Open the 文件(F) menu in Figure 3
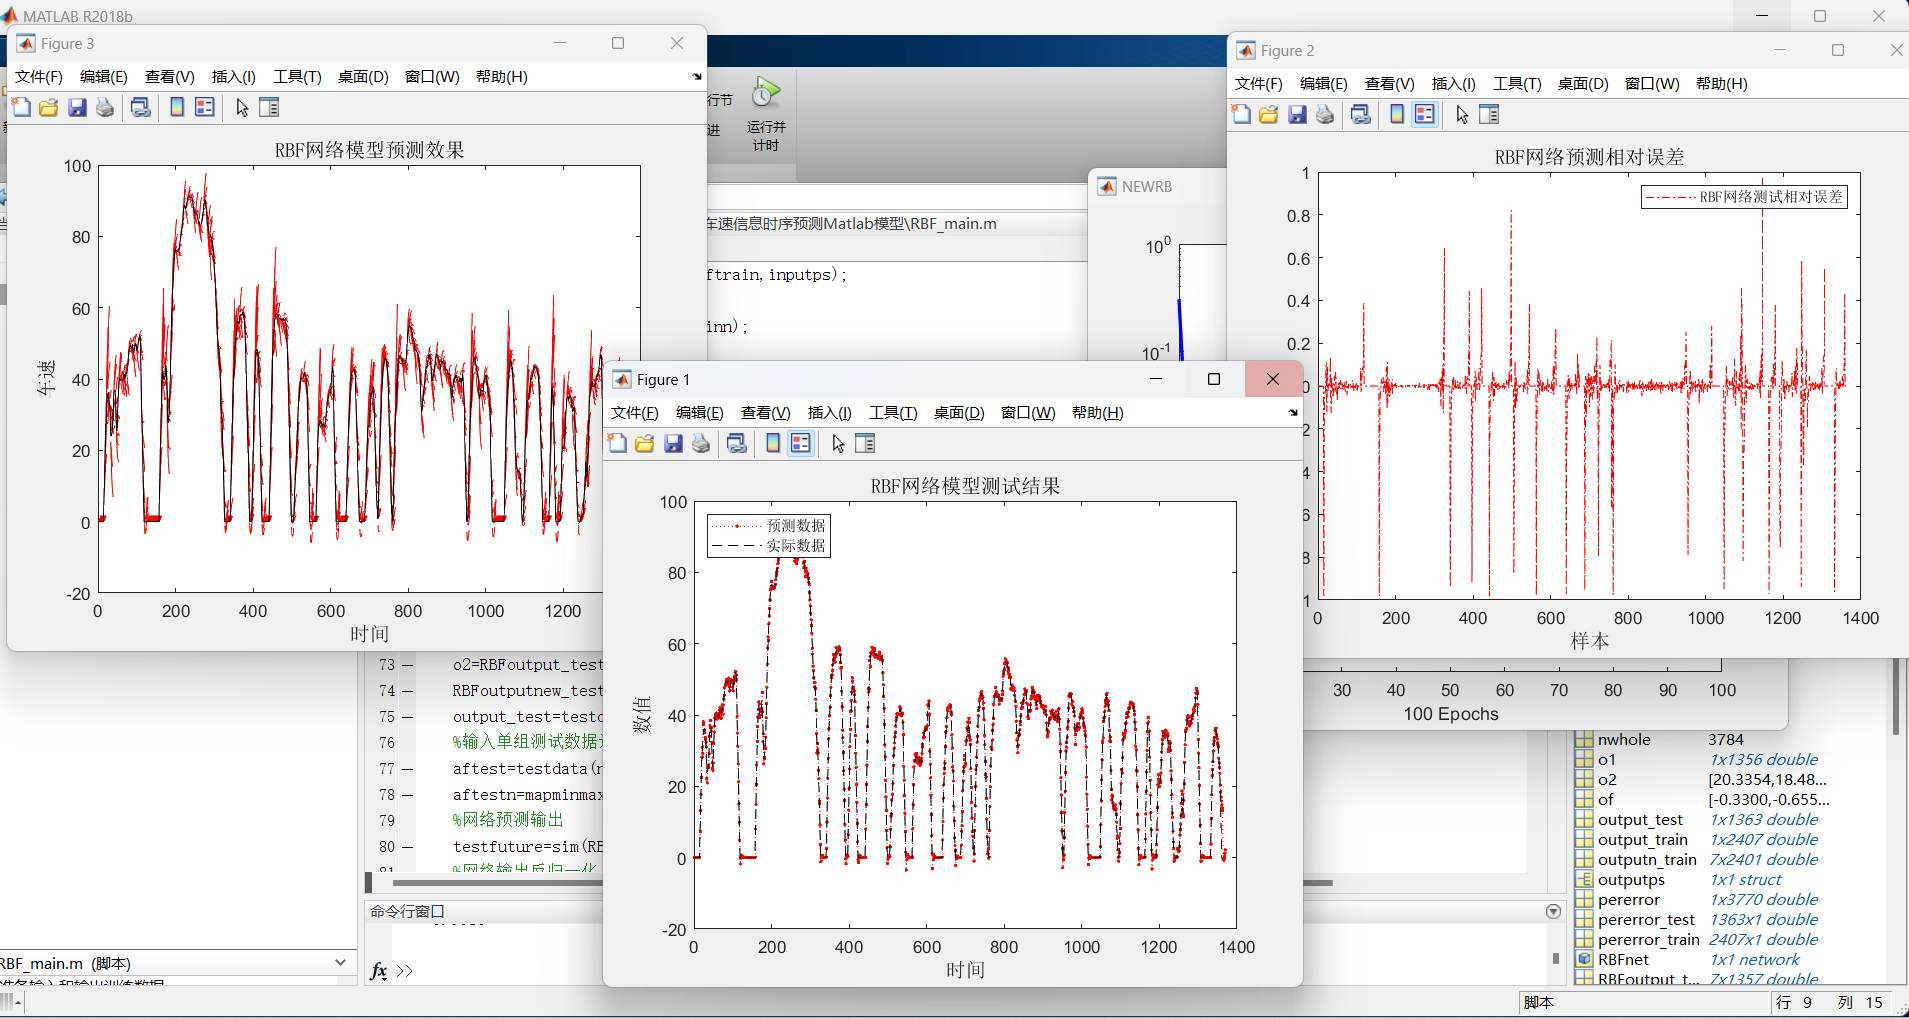 [x=39, y=77]
